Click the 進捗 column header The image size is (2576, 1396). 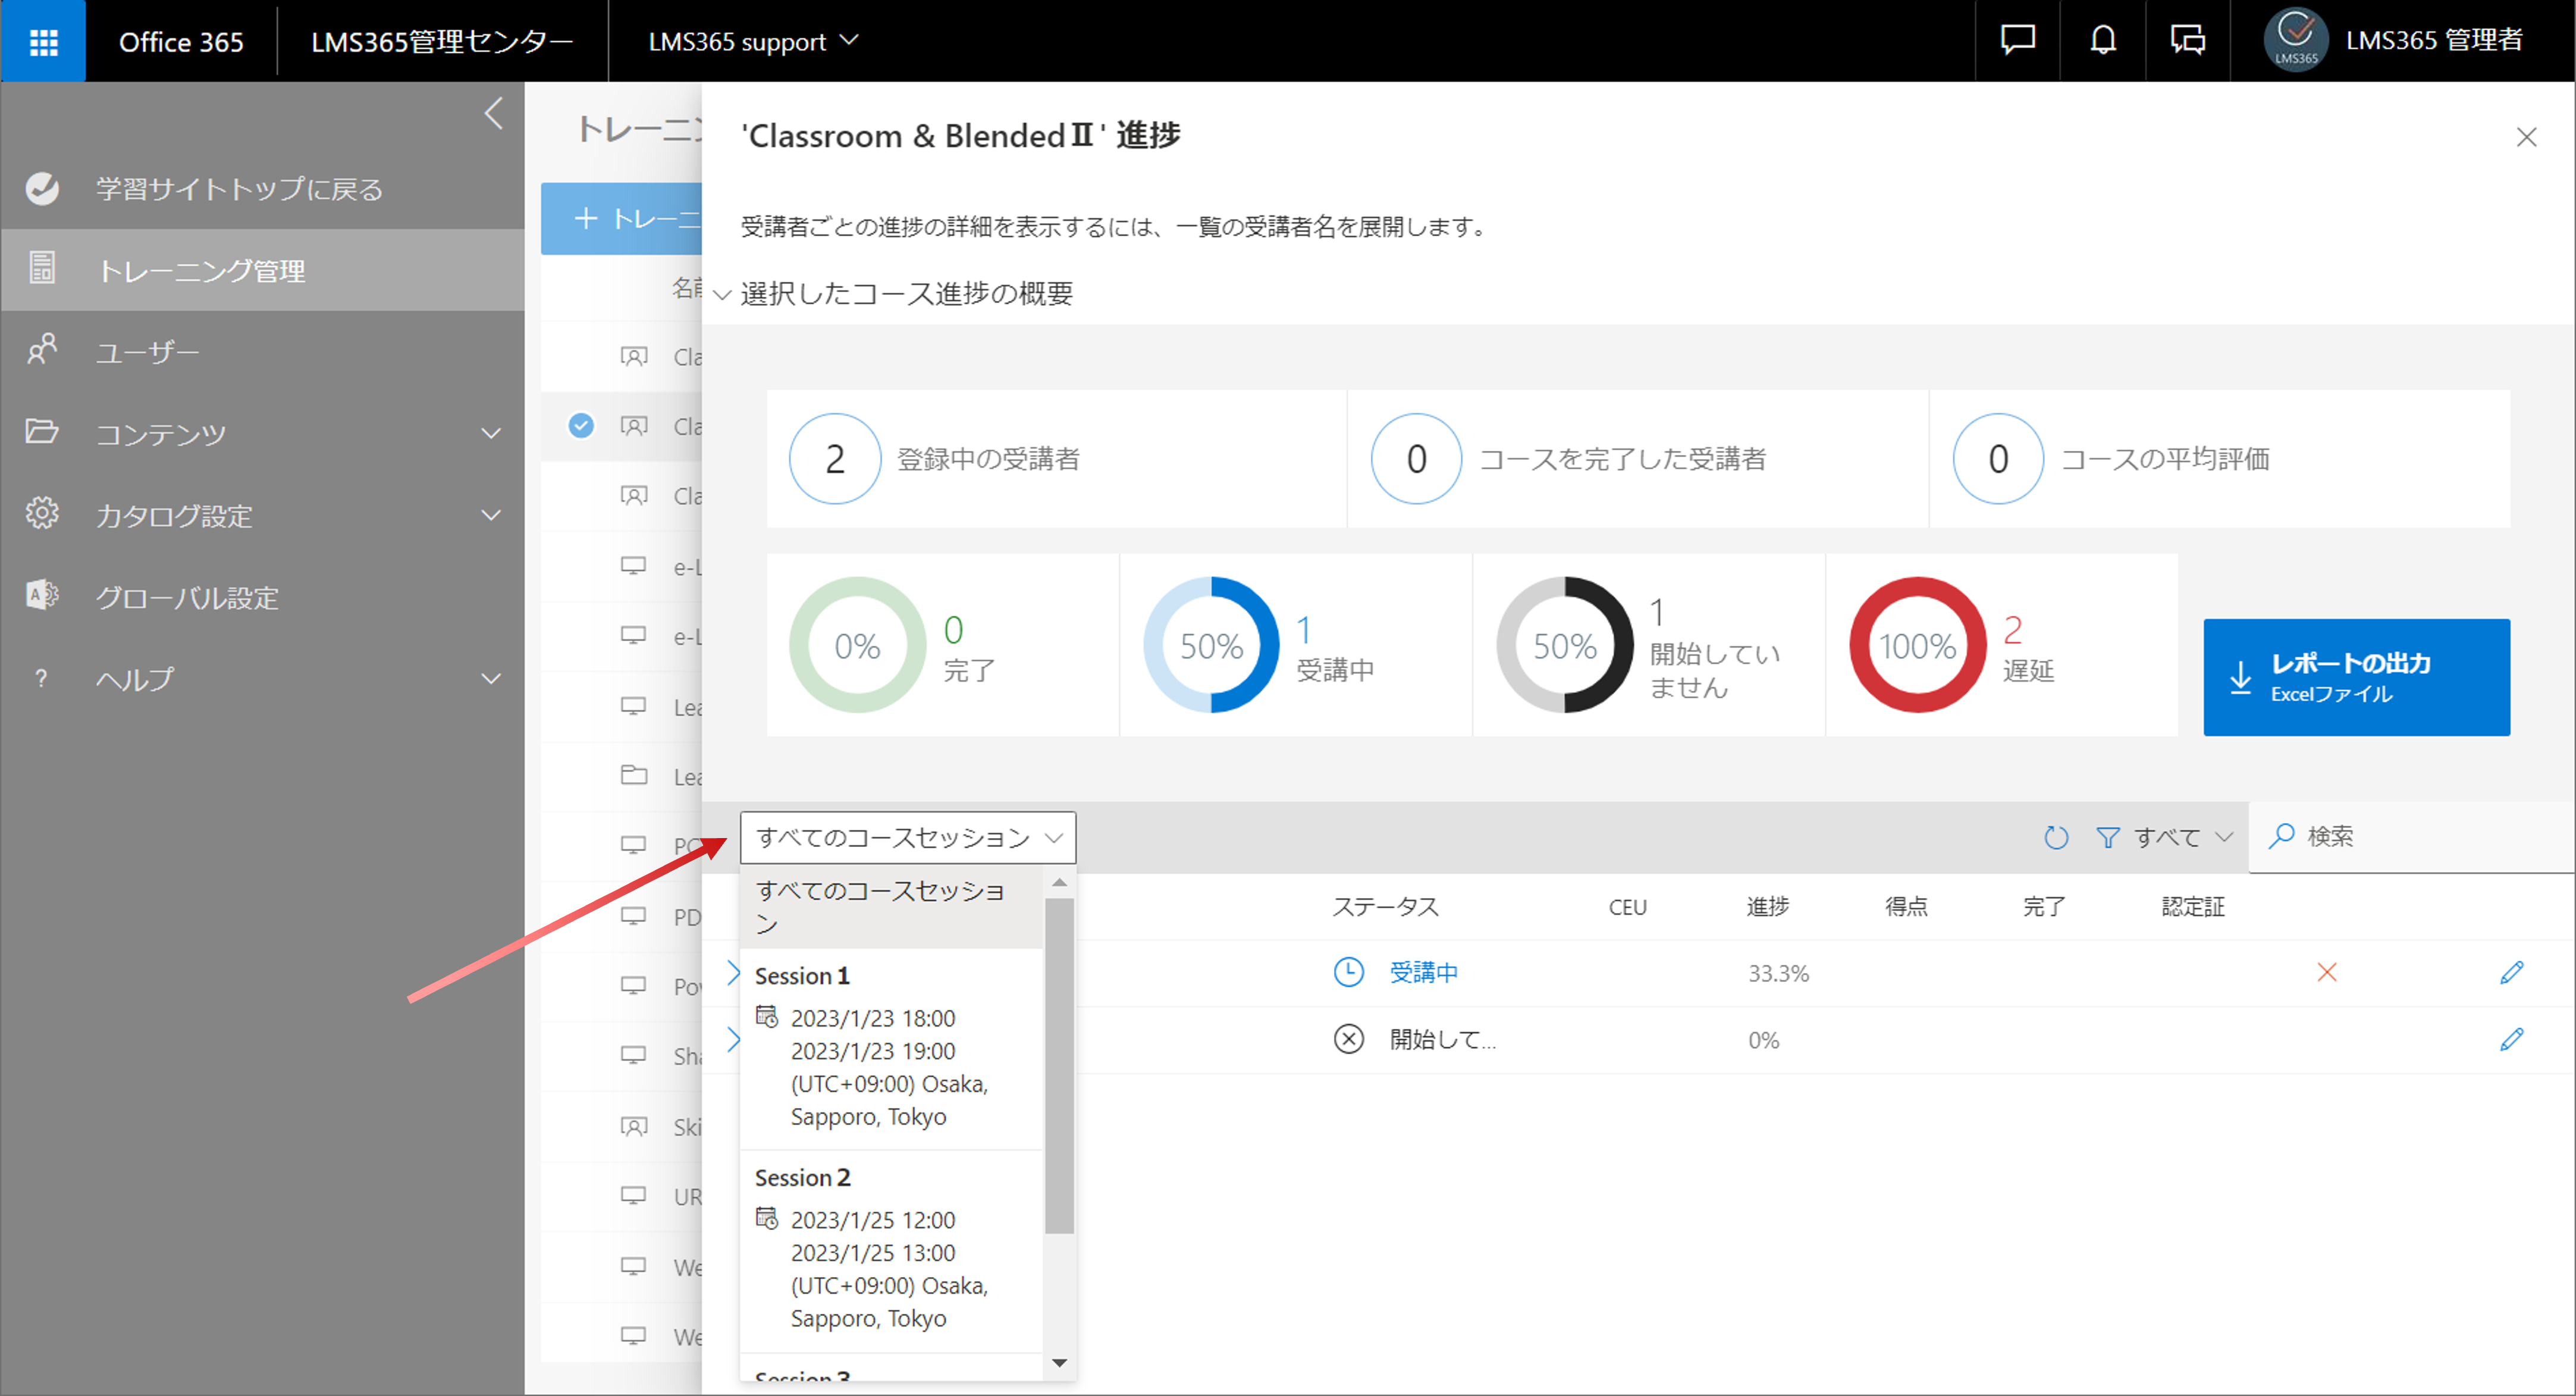click(x=1768, y=906)
